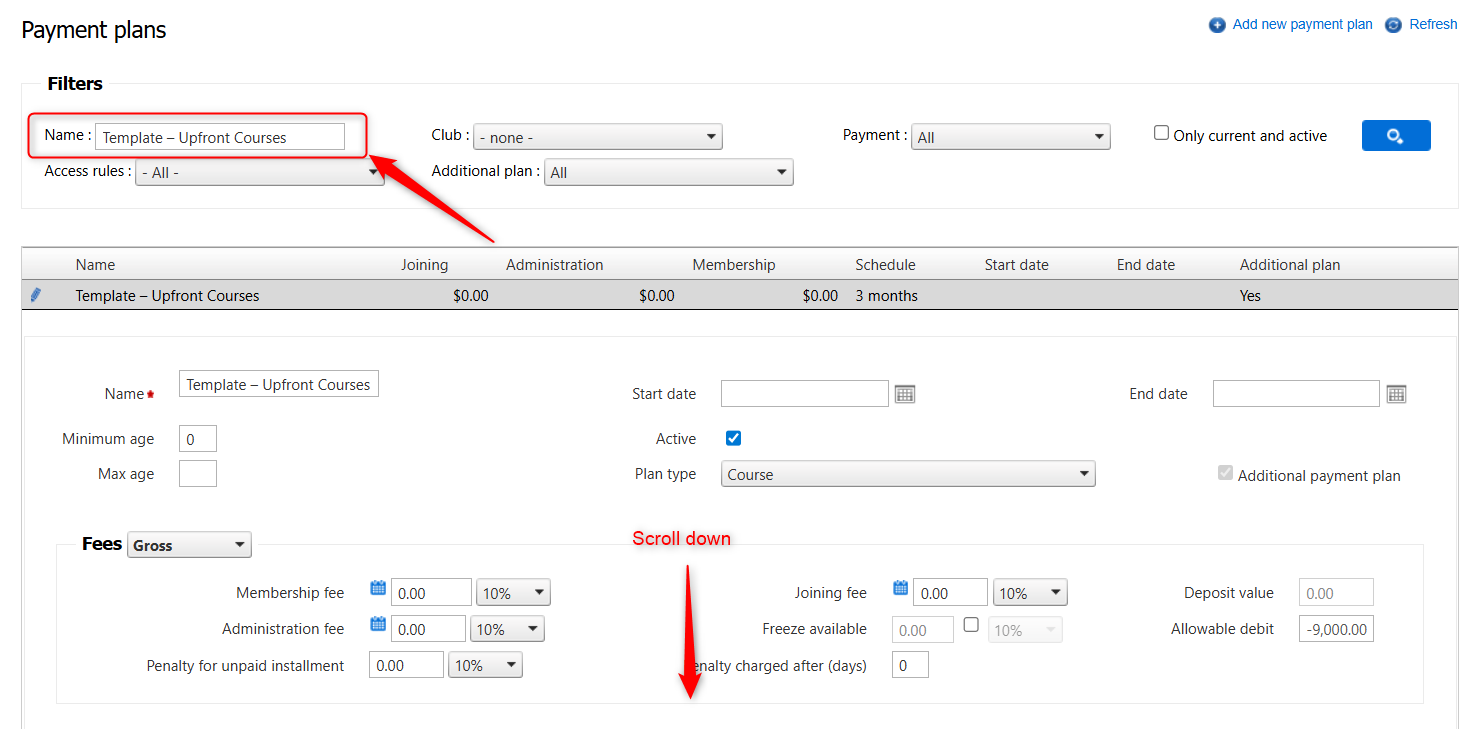Screen dimensions: 1477x729
Task: Click the Joining fee calendar icon
Action: pos(900,588)
